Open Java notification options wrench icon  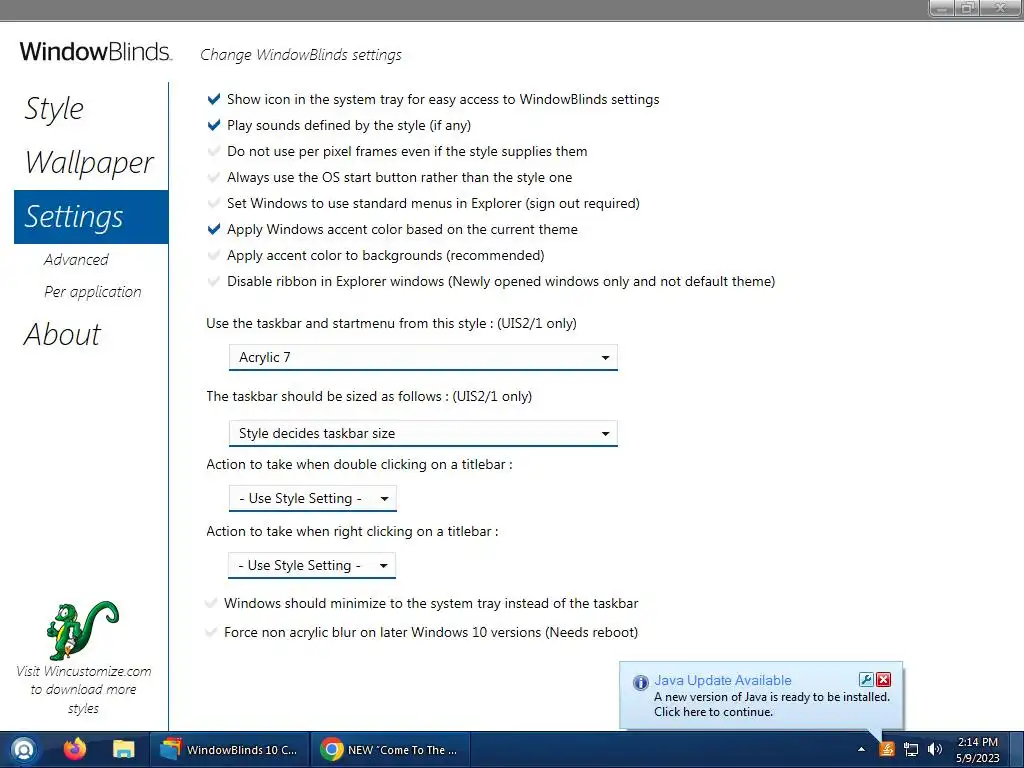click(867, 680)
